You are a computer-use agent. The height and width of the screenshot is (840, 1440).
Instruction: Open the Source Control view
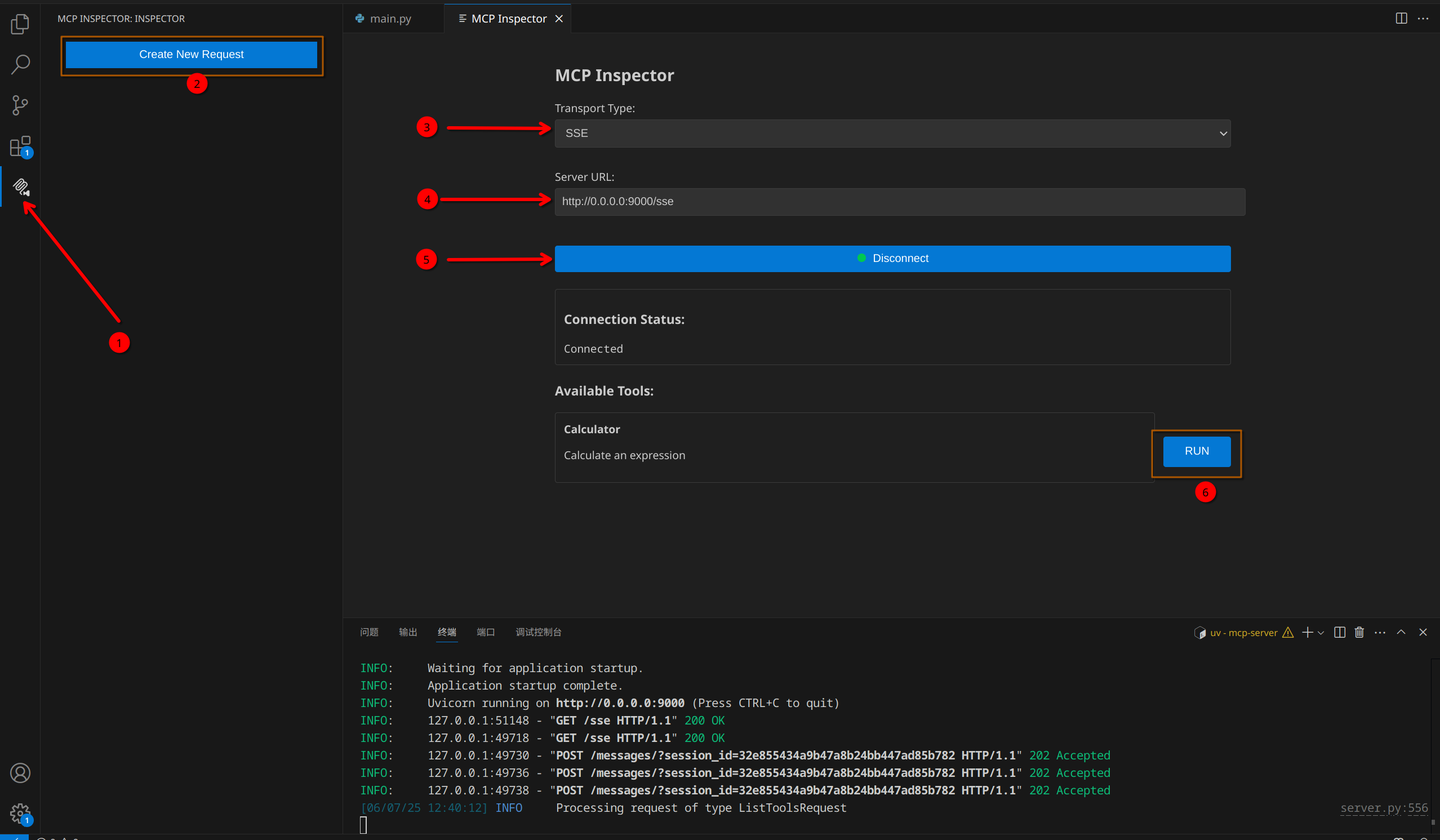pyautogui.click(x=20, y=105)
